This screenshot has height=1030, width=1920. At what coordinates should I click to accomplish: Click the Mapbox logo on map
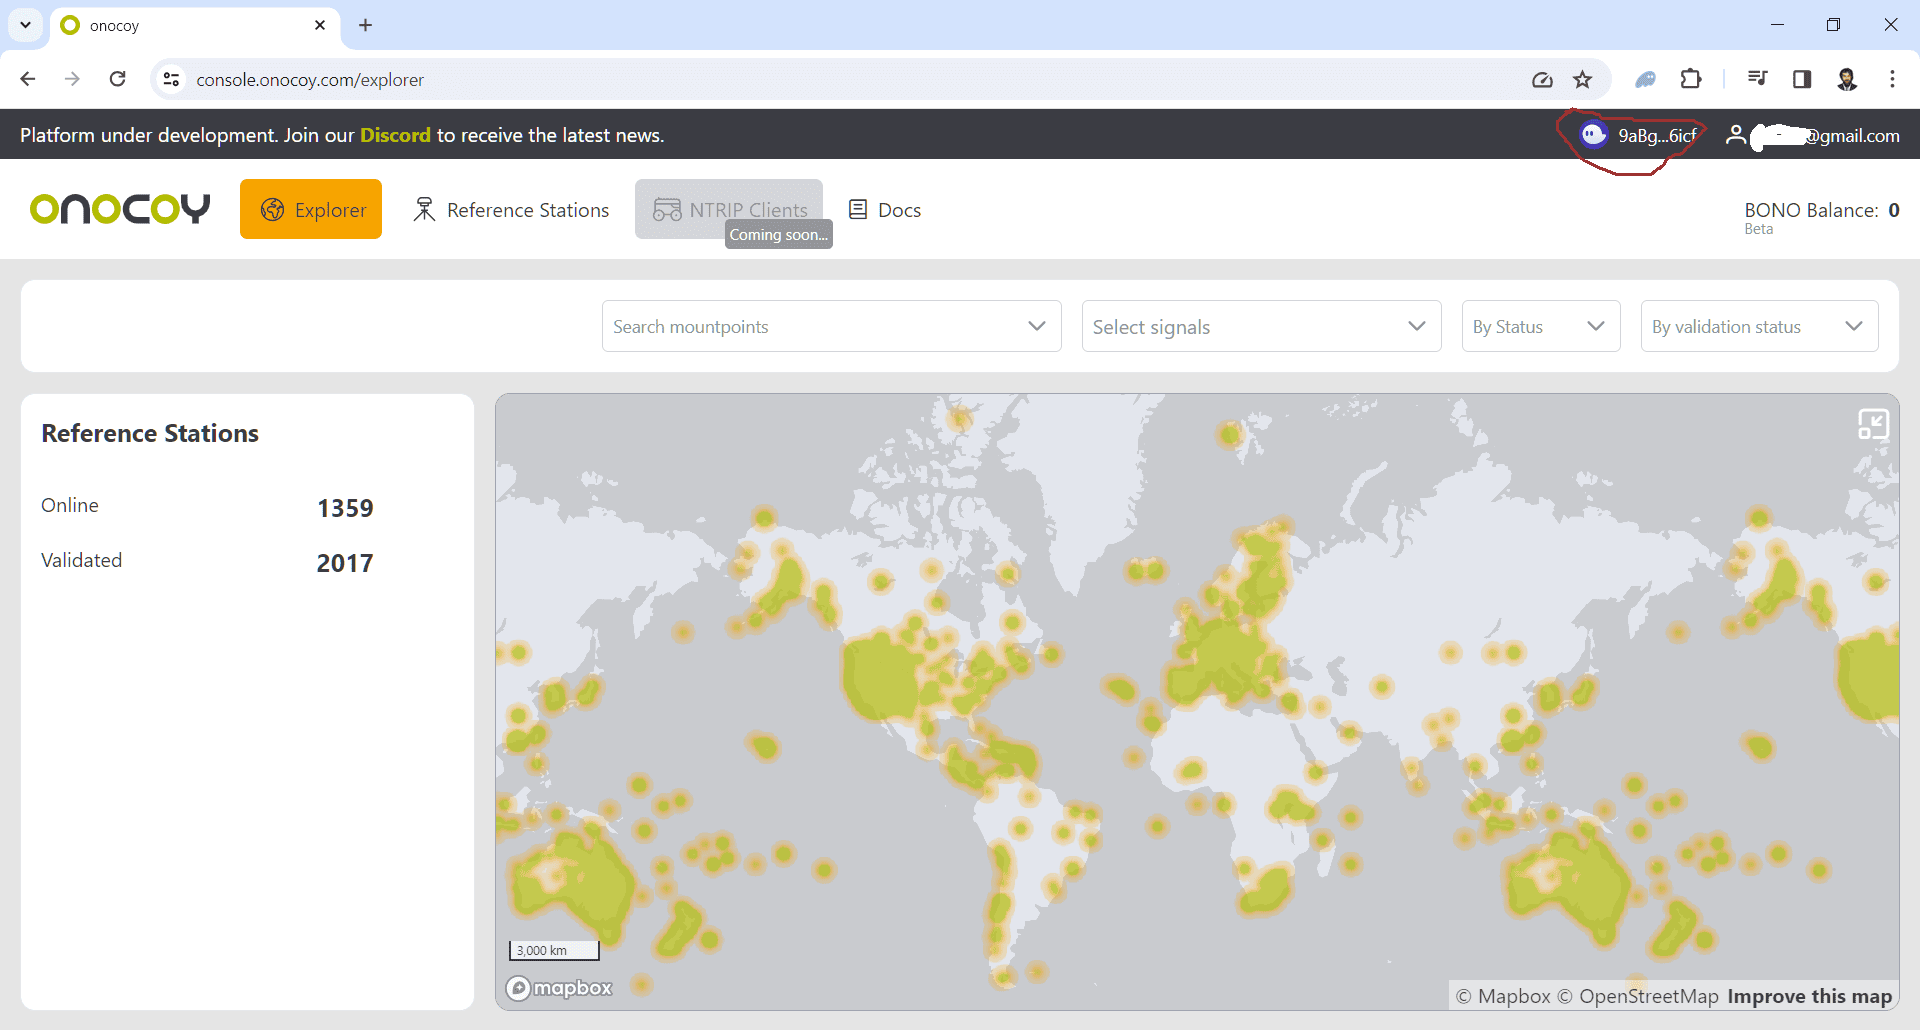[559, 988]
